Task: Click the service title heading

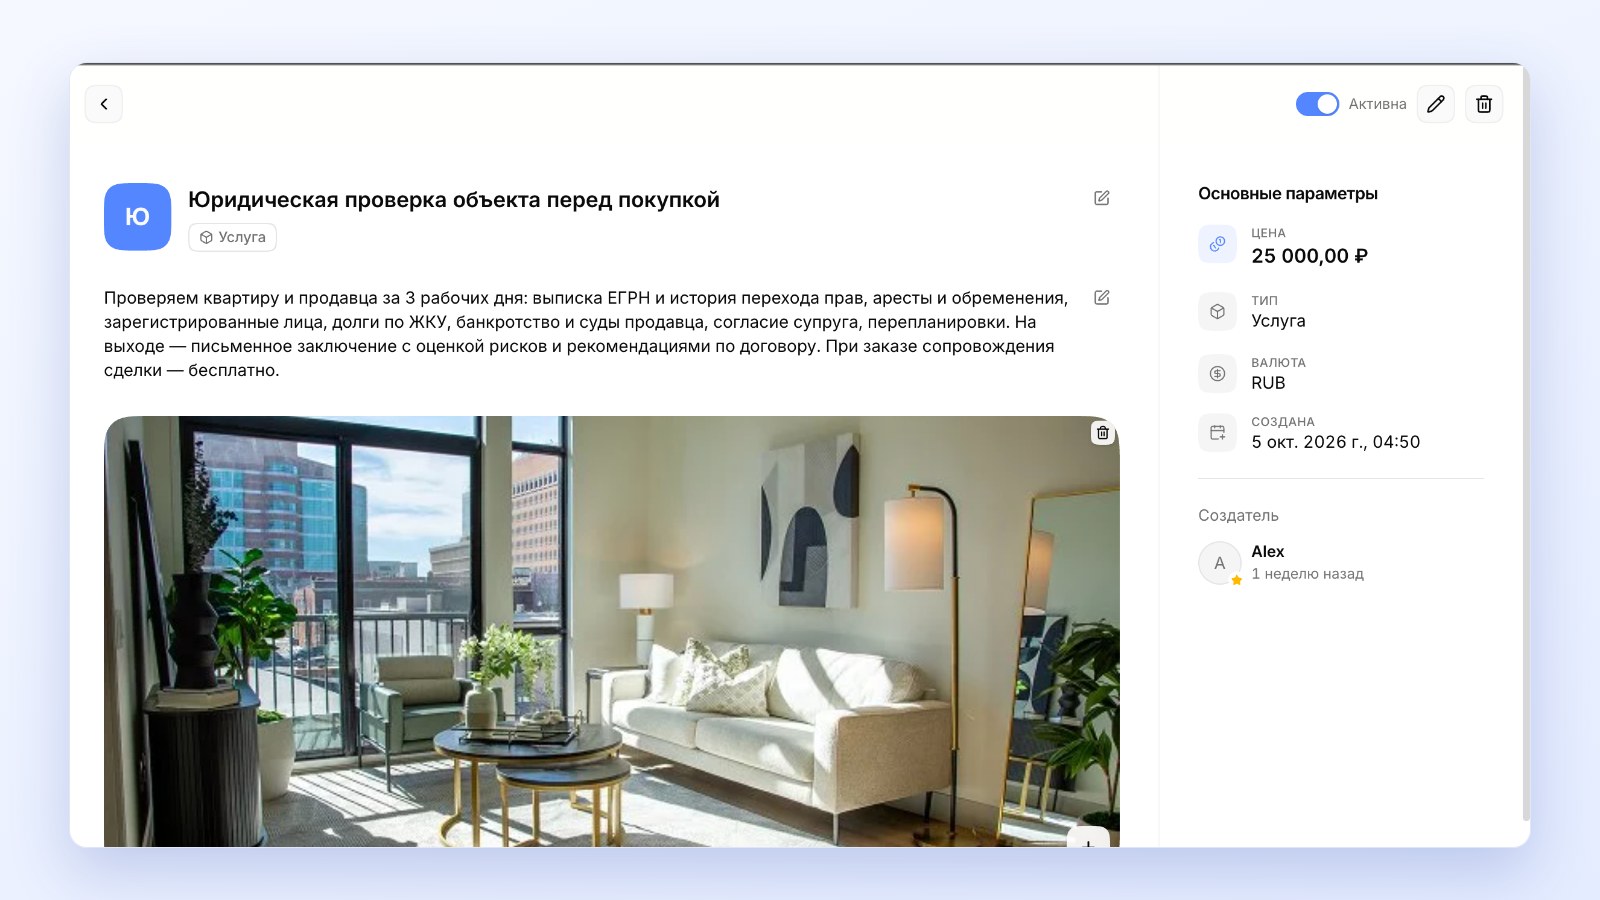Action: [x=454, y=200]
